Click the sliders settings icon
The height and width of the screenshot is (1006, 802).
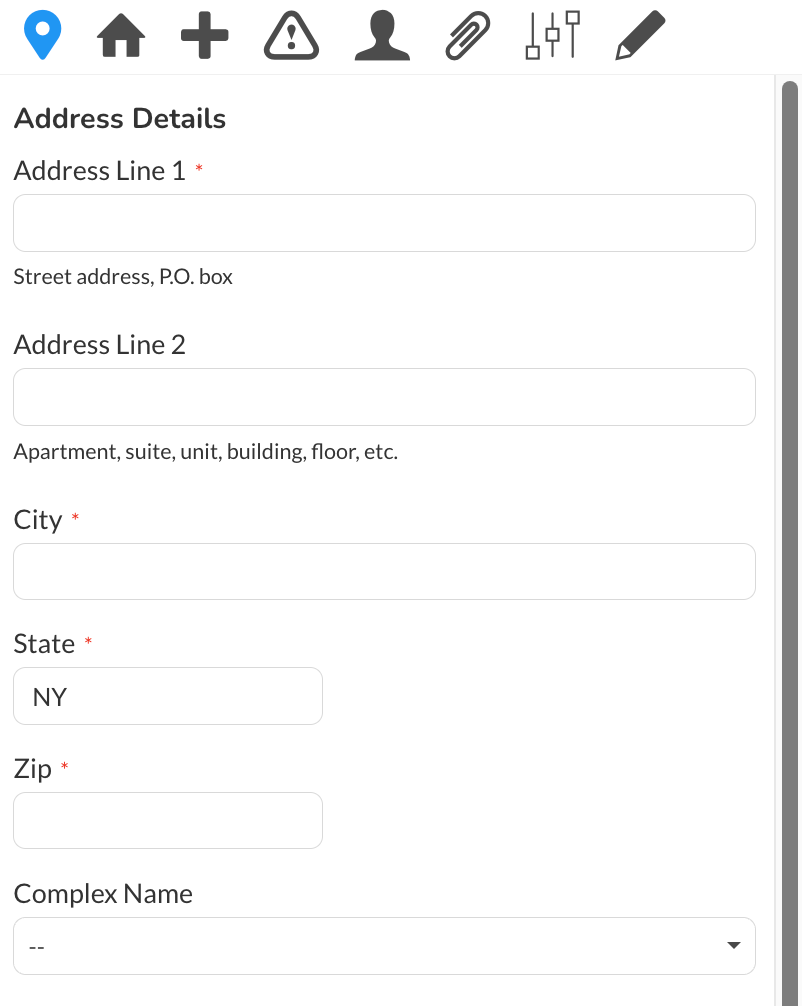(x=552, y=35)
